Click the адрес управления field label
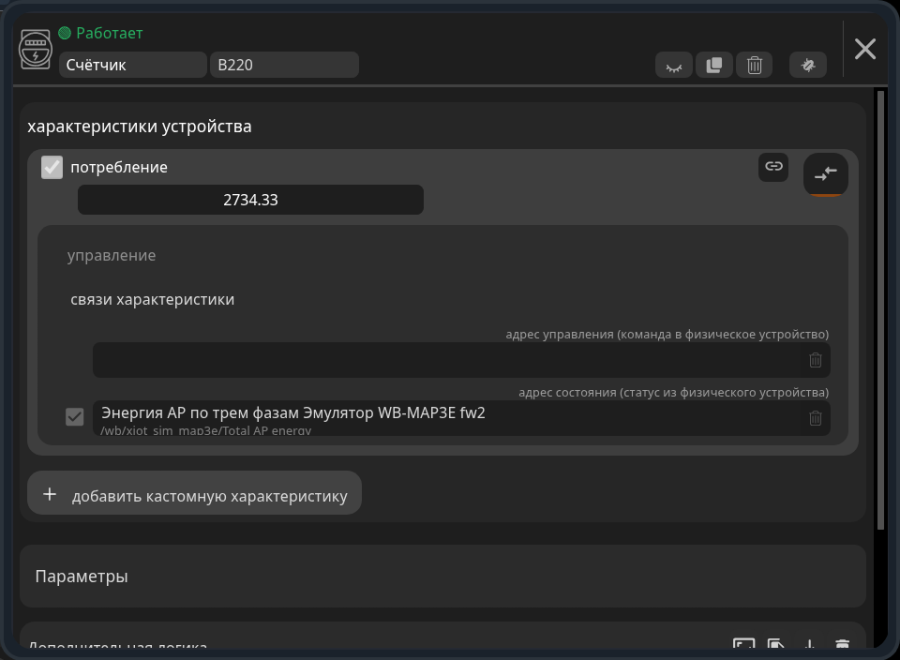 click(667, 335)
